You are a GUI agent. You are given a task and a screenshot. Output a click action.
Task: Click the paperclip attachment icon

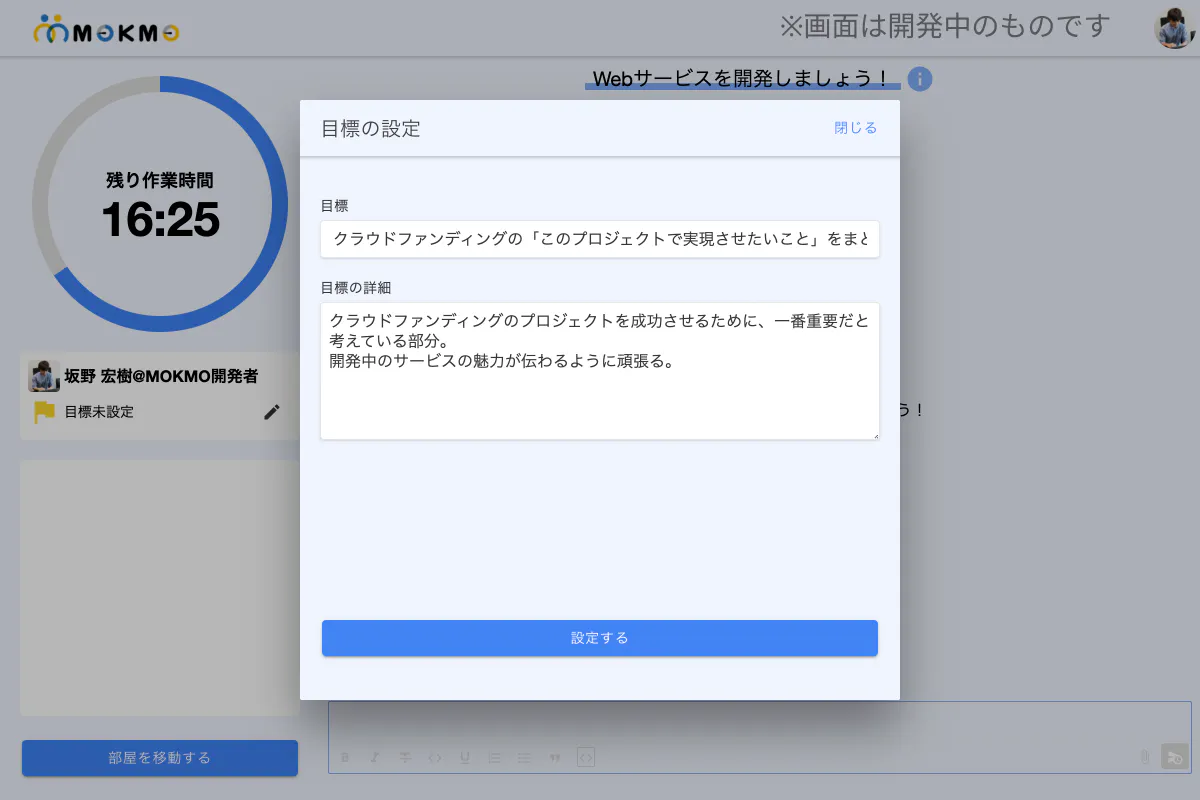click(1145, 757)
